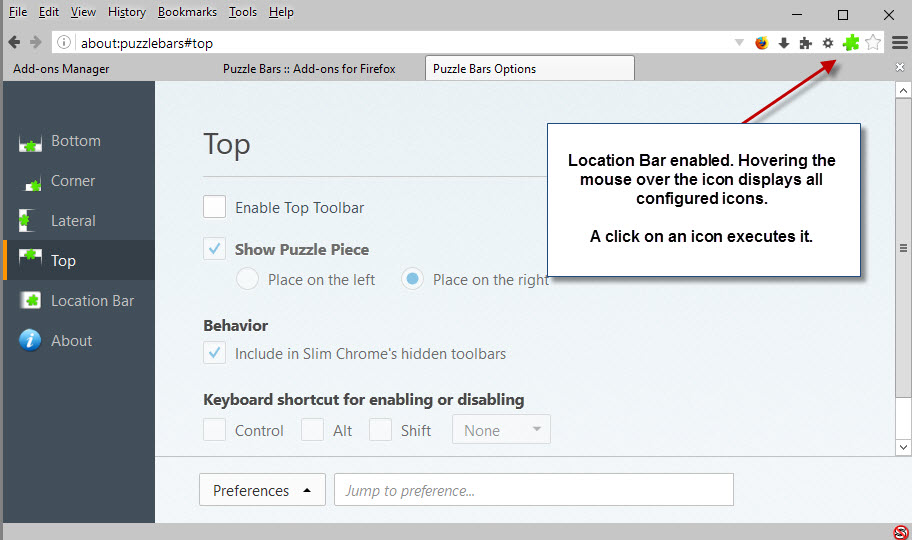Screen dimensions: 912x540
Task: Select Place on the right radio
Action: (412, 279)
